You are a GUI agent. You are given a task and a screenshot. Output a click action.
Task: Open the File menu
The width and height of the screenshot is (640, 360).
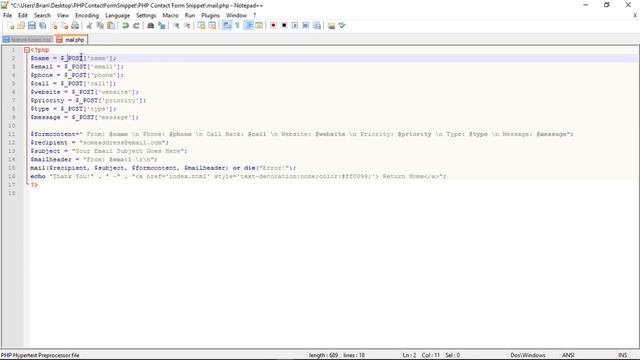pyautogui.click(x=7, y=16)
